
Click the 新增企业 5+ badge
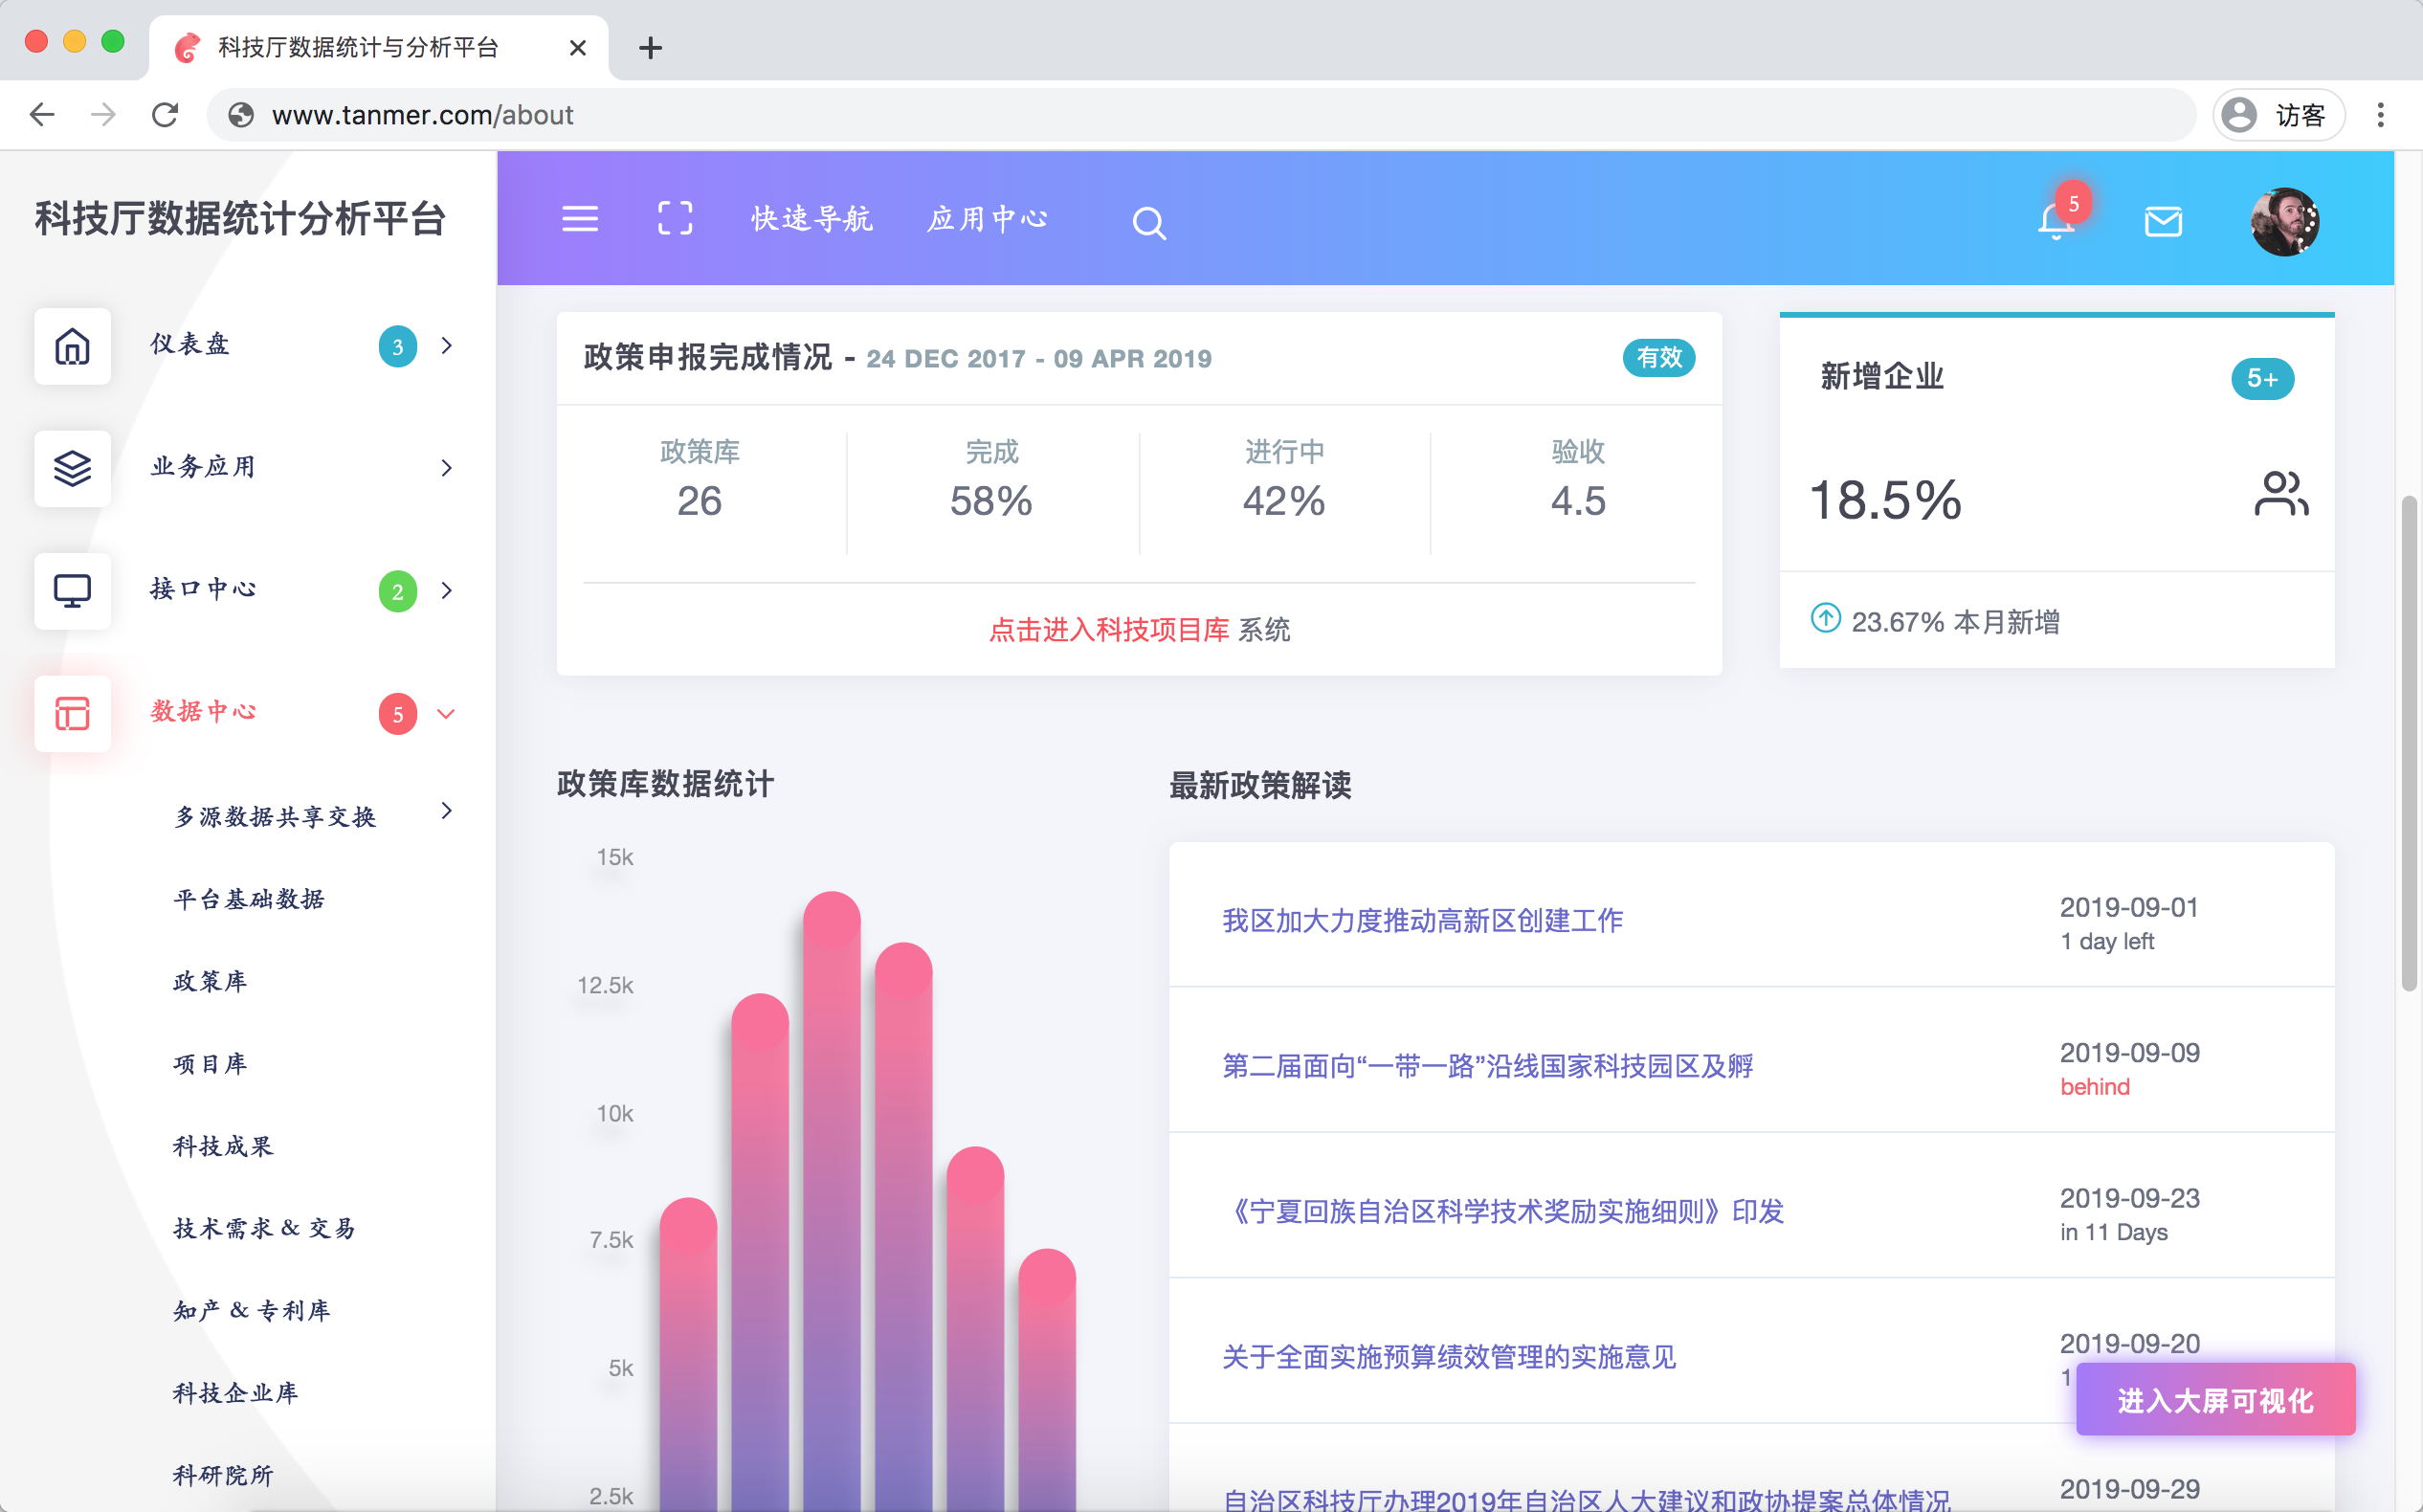coord(2264,379)
